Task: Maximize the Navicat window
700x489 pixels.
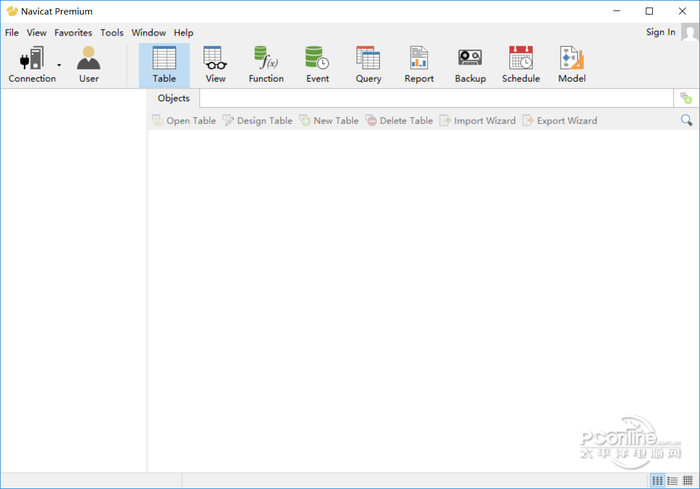Action: [x=649, y=11]
